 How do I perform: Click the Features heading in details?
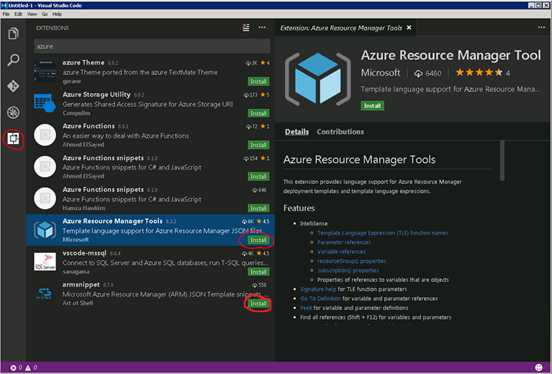click(x=299, y=208)
